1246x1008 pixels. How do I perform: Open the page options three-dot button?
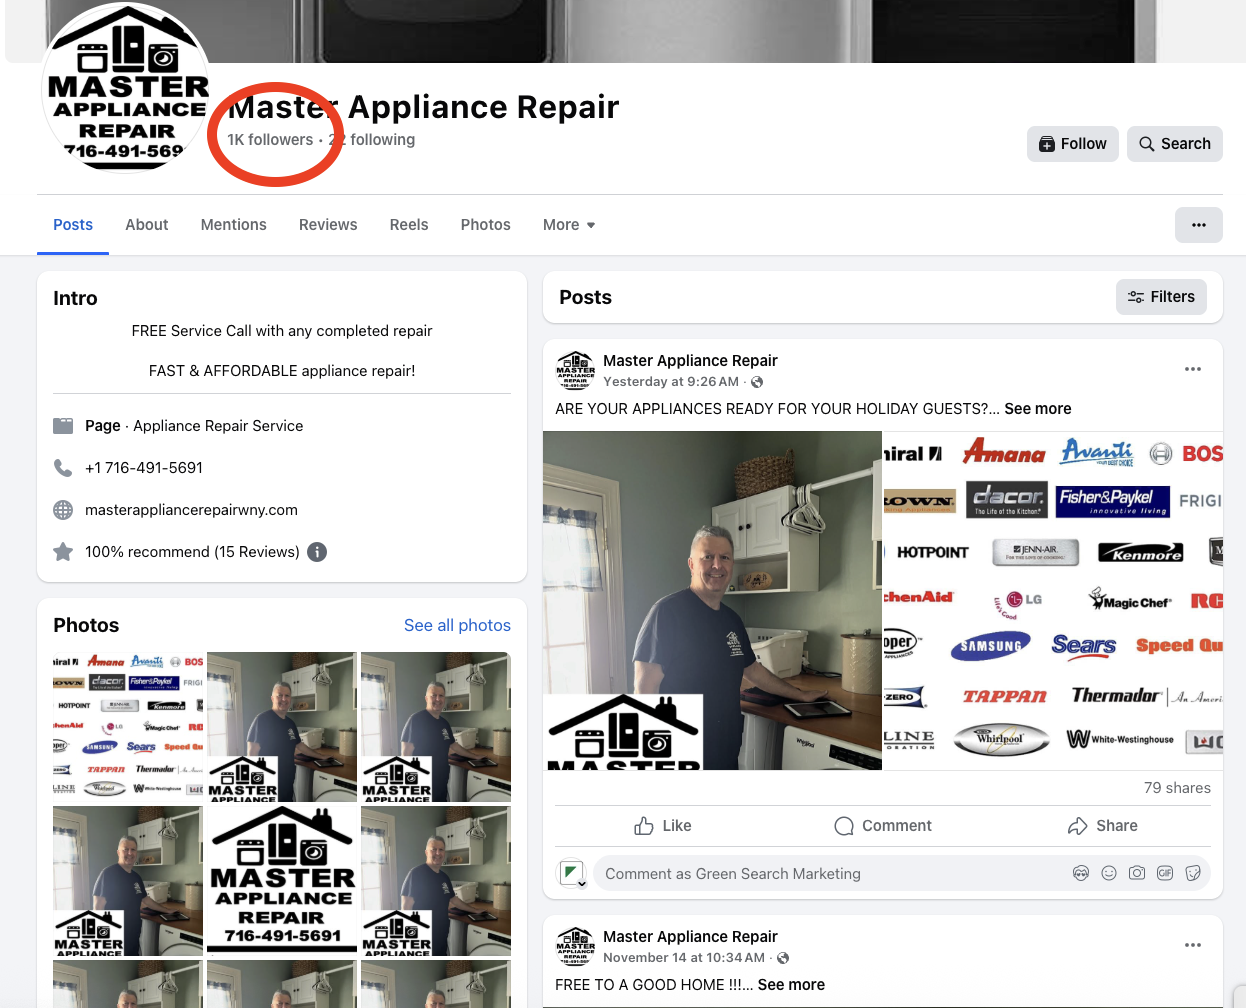[x=1198, y=225]
